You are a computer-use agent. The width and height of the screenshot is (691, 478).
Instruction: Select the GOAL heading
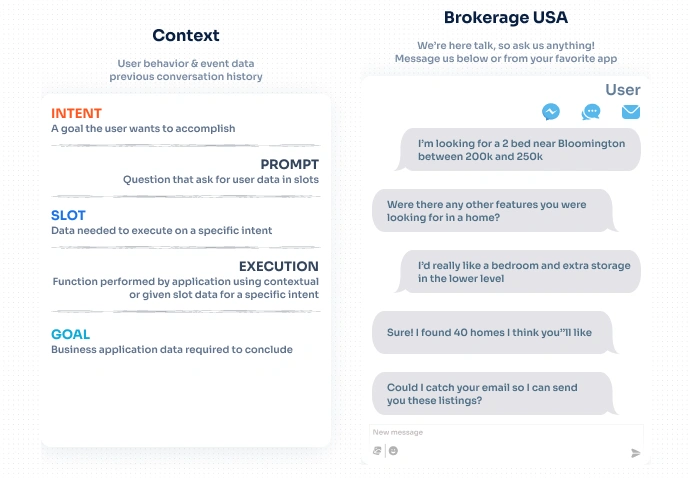pyautogui.click(x=70, y=334)
